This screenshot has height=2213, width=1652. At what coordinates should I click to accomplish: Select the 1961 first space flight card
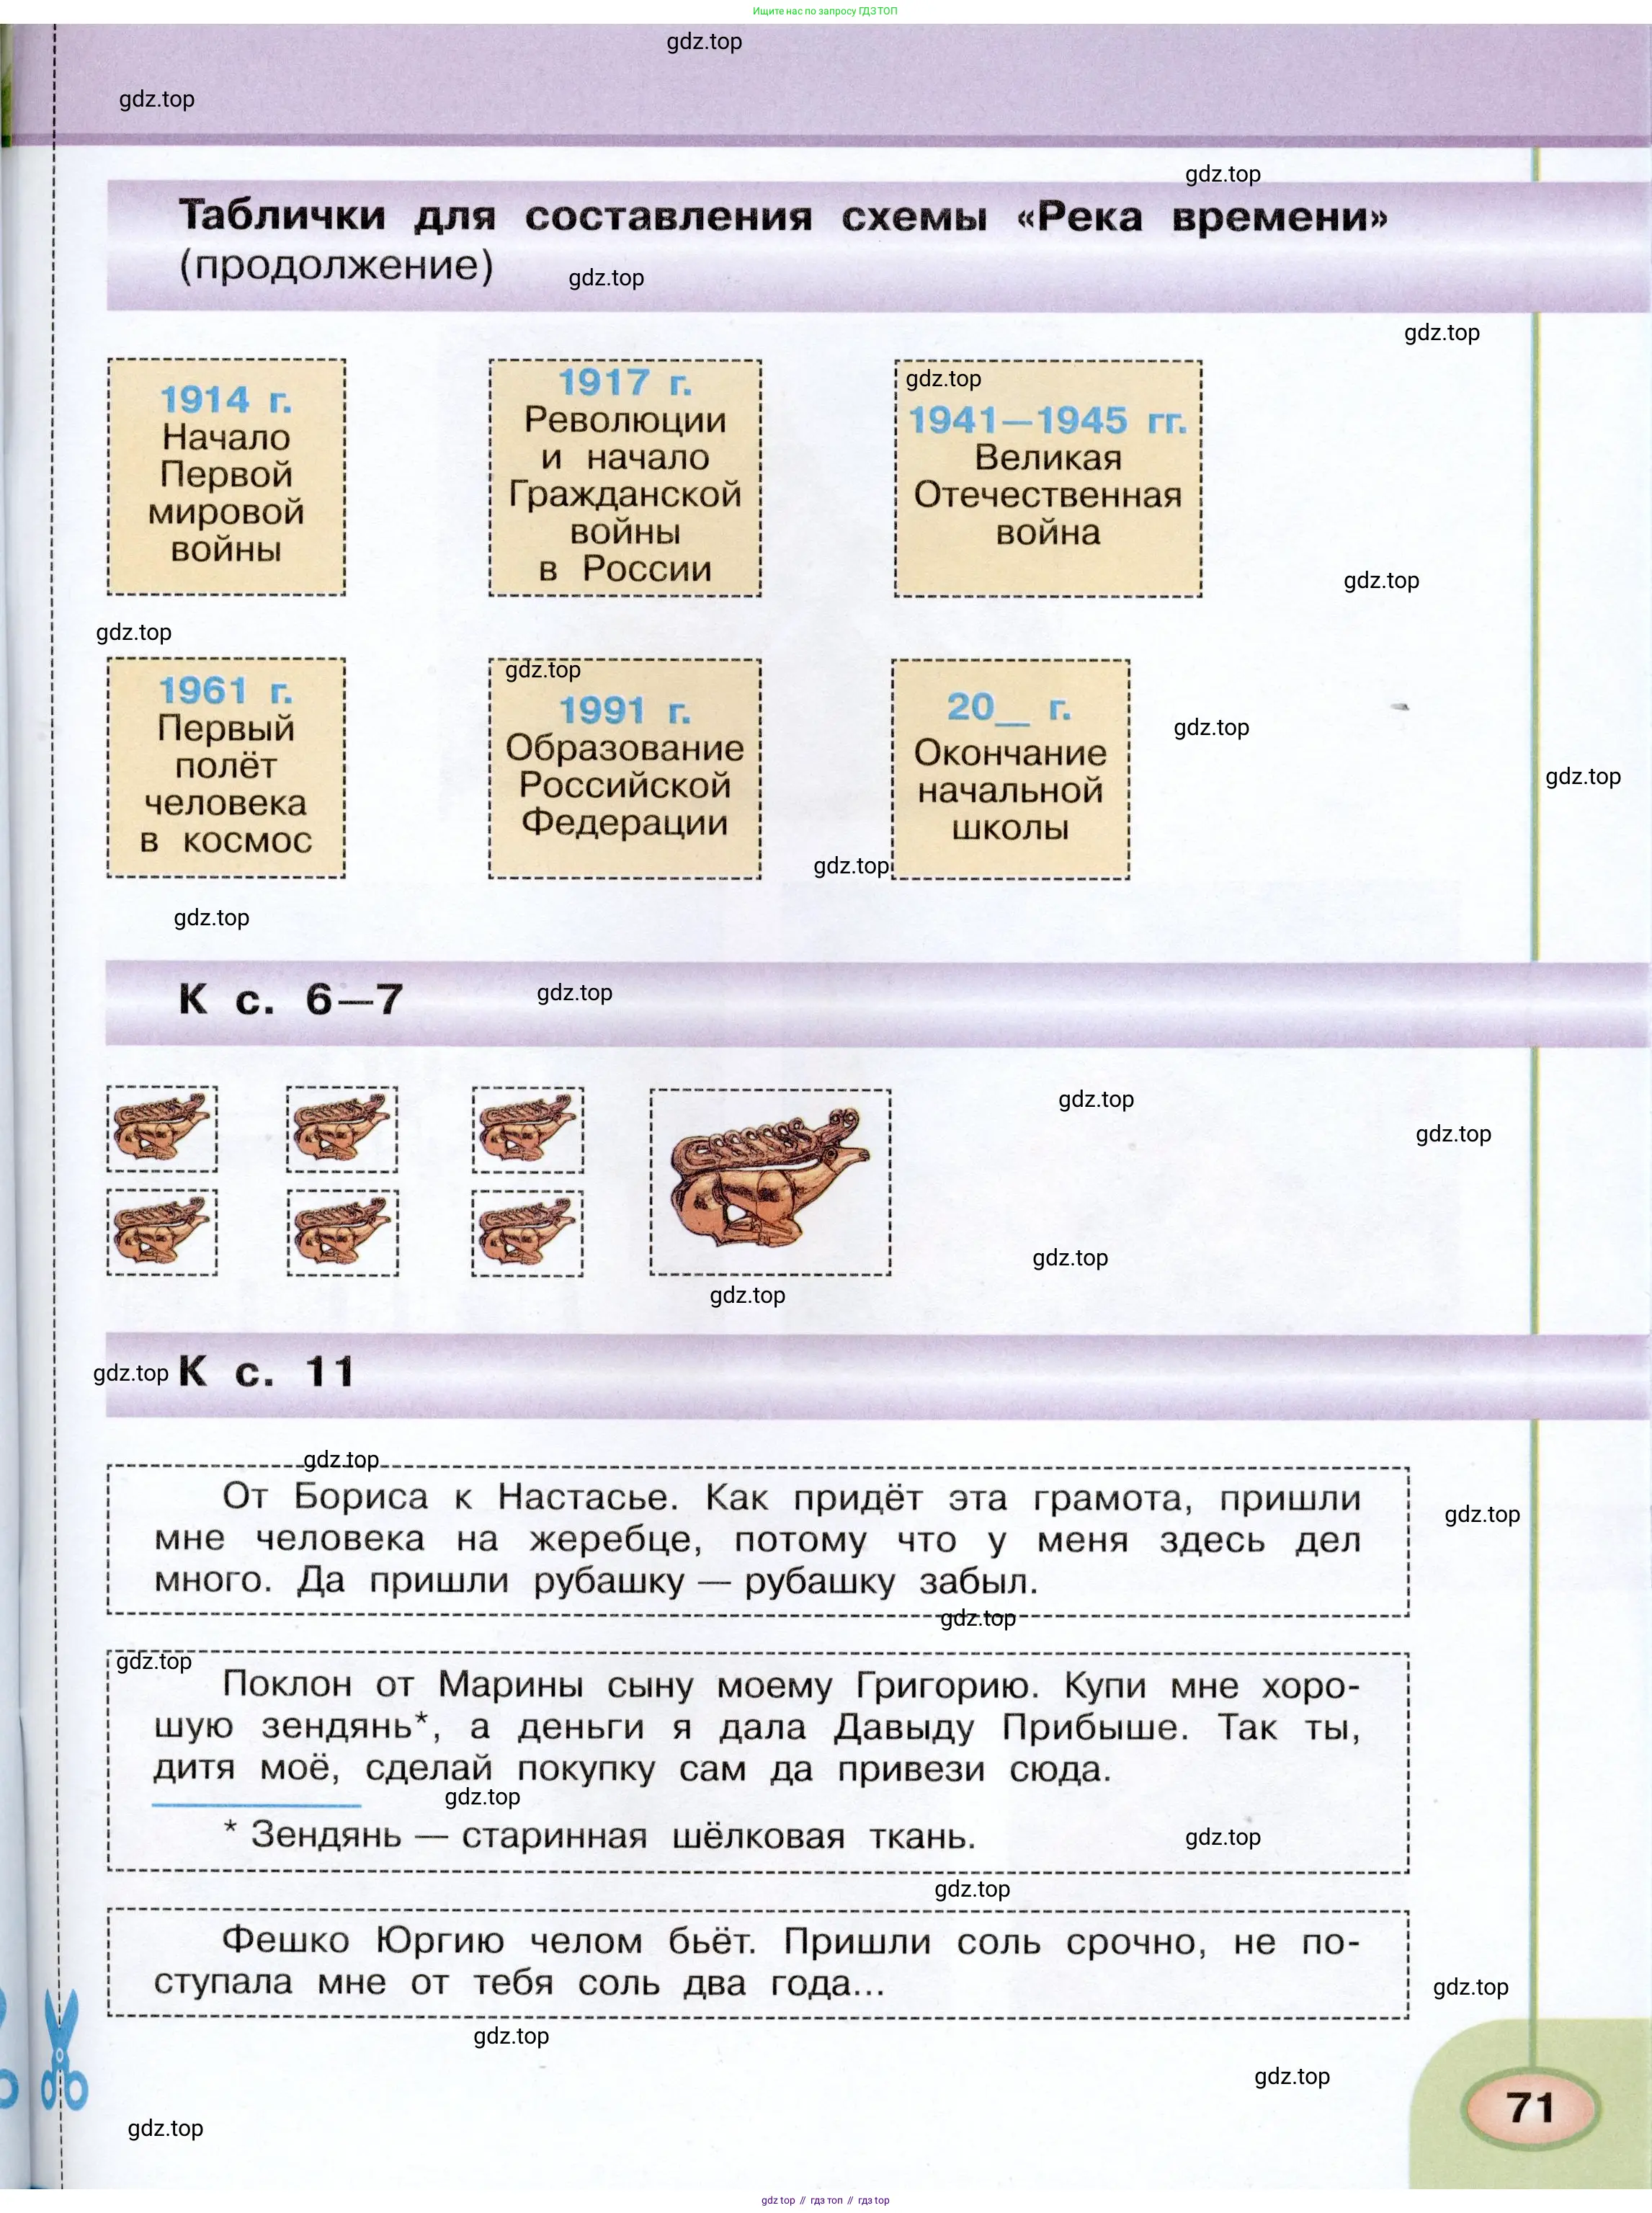click(226, 768)
